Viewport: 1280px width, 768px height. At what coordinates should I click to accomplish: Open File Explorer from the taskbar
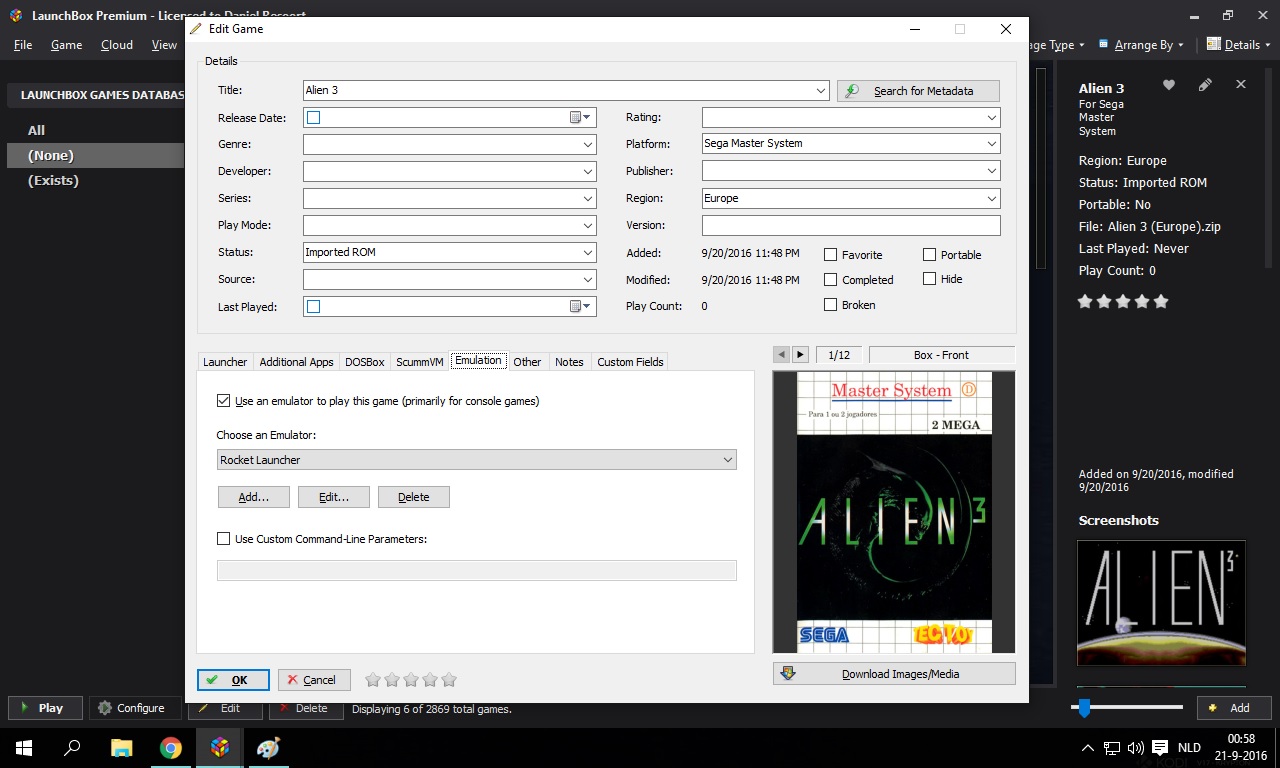click(x=121, y=747)
